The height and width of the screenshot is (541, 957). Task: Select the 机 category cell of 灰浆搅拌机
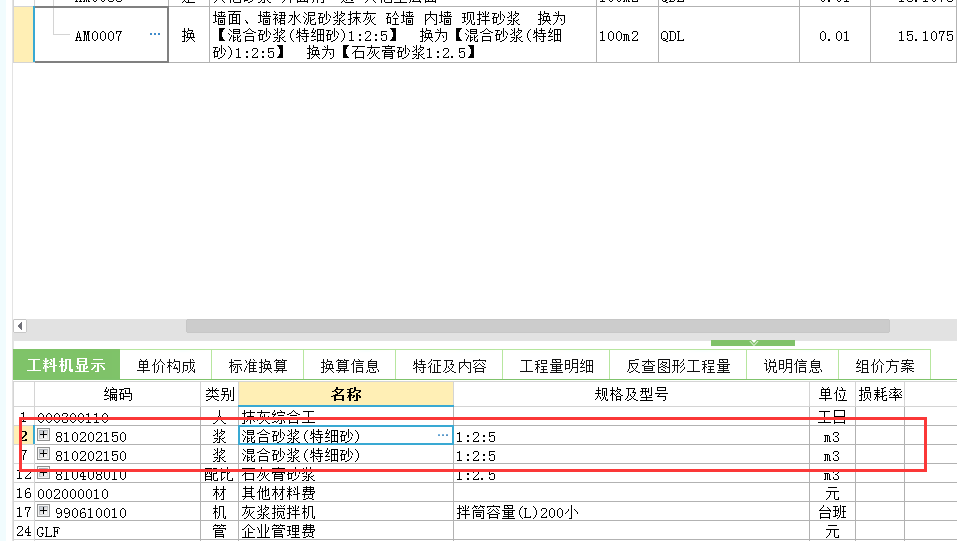click(220, 512)
